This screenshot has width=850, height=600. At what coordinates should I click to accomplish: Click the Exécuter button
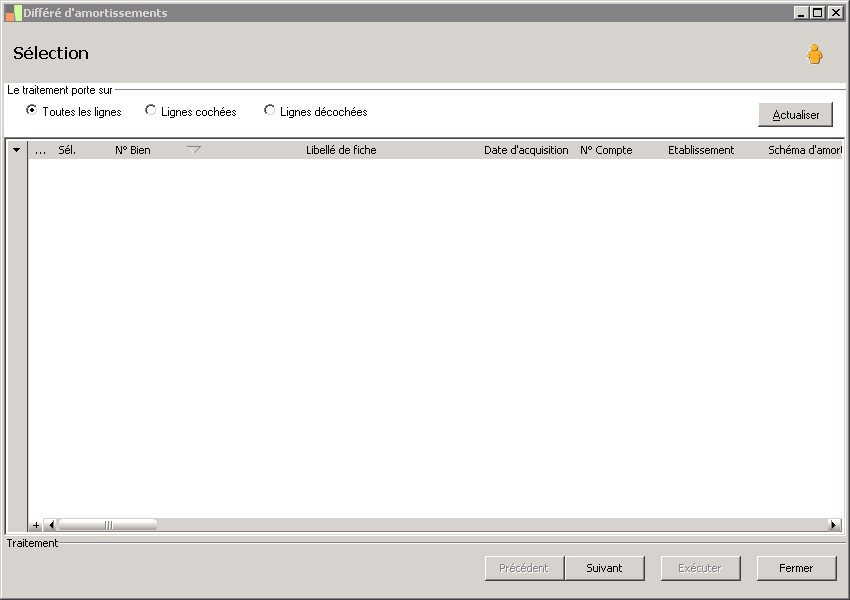[700, 568]
